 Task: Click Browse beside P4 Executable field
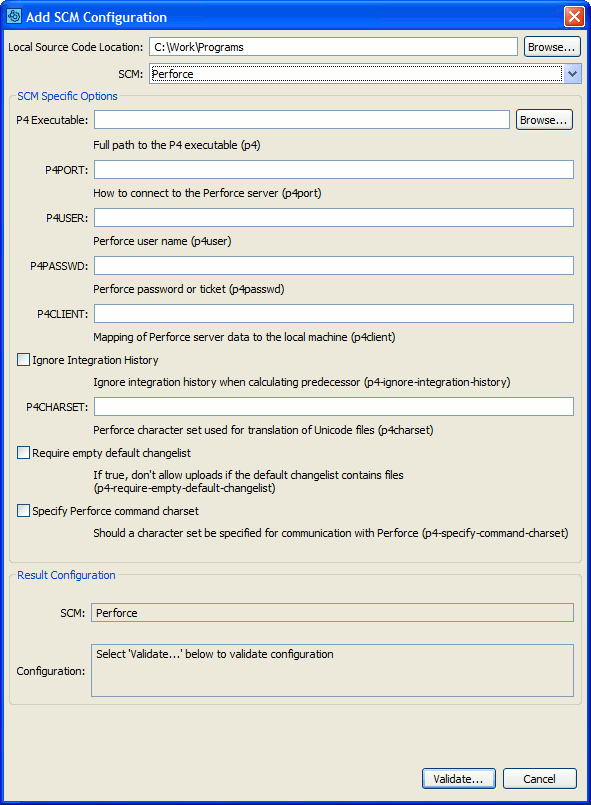[543, 119]
